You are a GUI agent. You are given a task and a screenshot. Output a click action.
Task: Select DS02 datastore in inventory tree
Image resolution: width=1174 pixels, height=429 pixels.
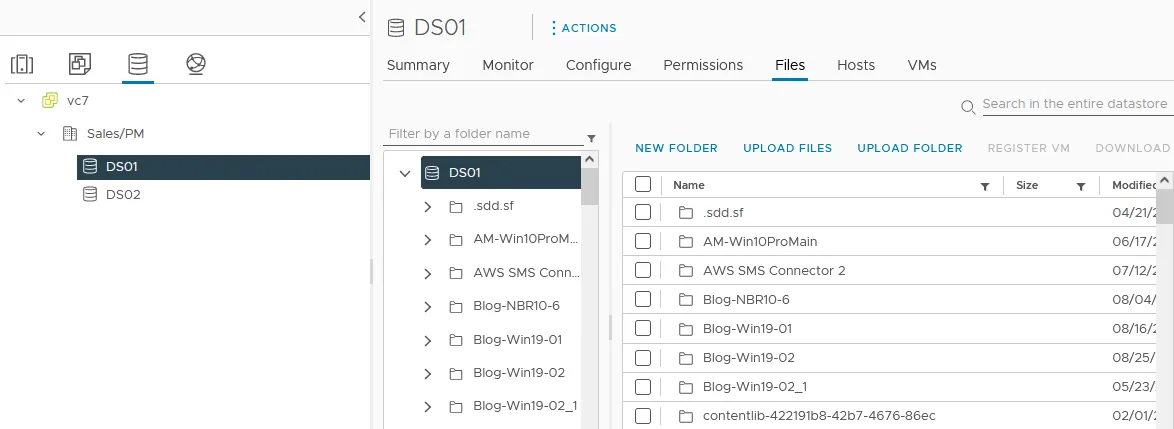pyautogui.click(x=123, y=195)
